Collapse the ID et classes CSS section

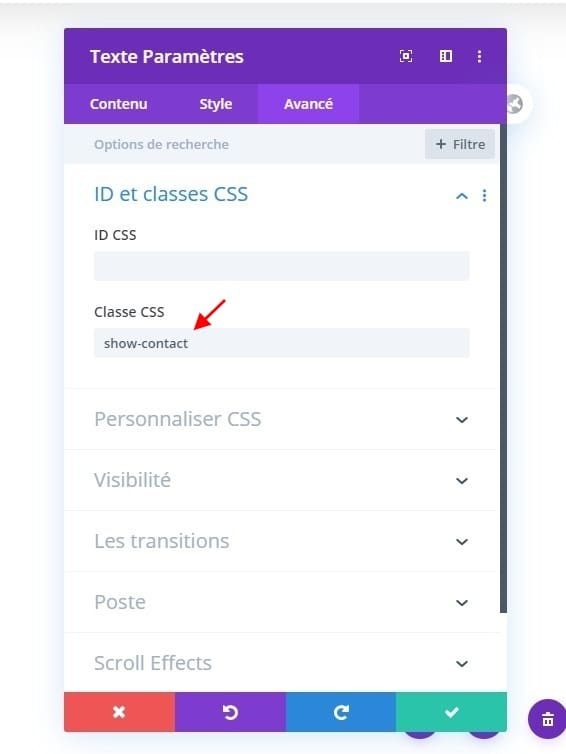[x=462, y=196]
